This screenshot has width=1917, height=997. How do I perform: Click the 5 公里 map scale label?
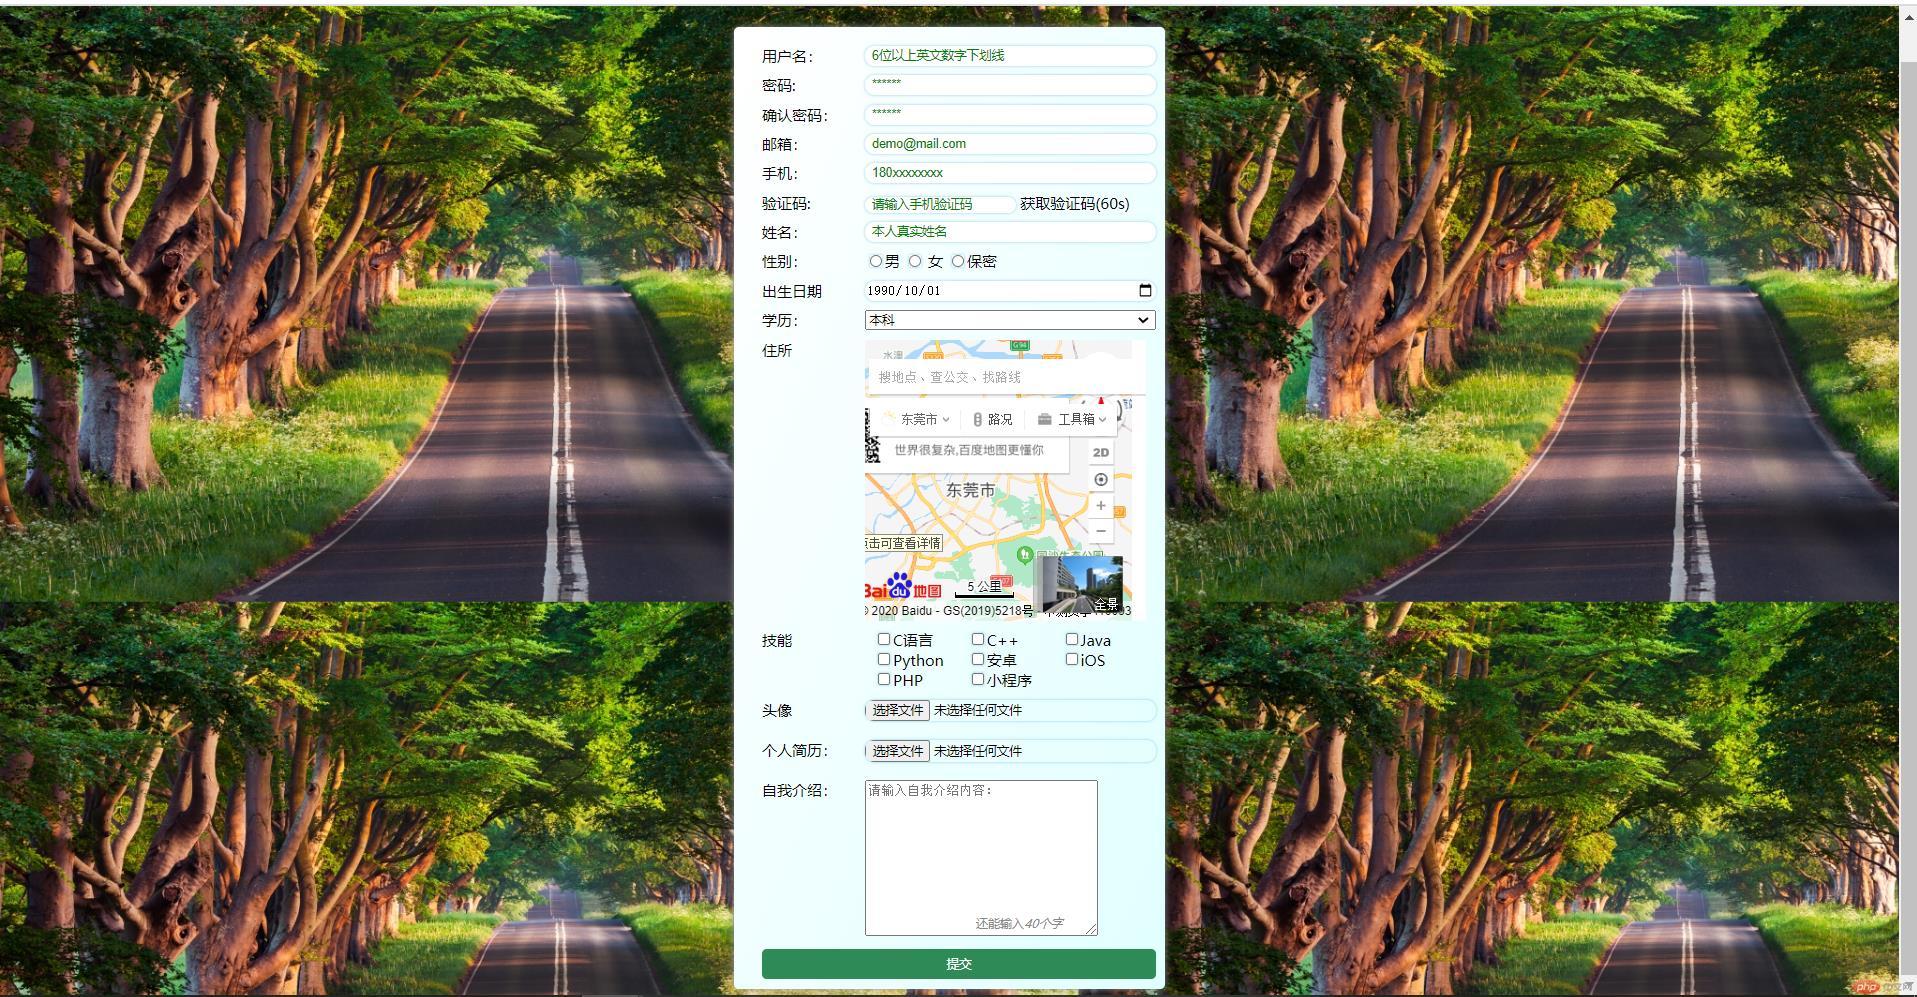point(984,587)
